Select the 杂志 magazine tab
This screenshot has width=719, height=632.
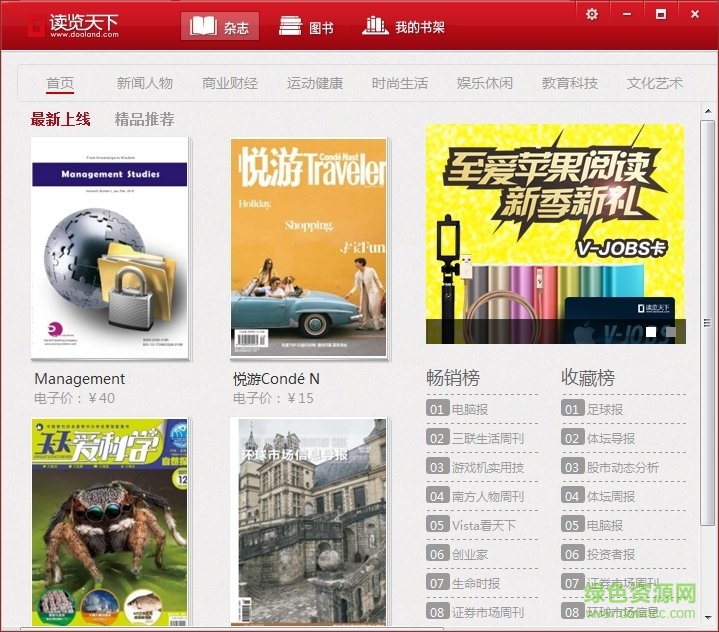click(x=220, y=26)
